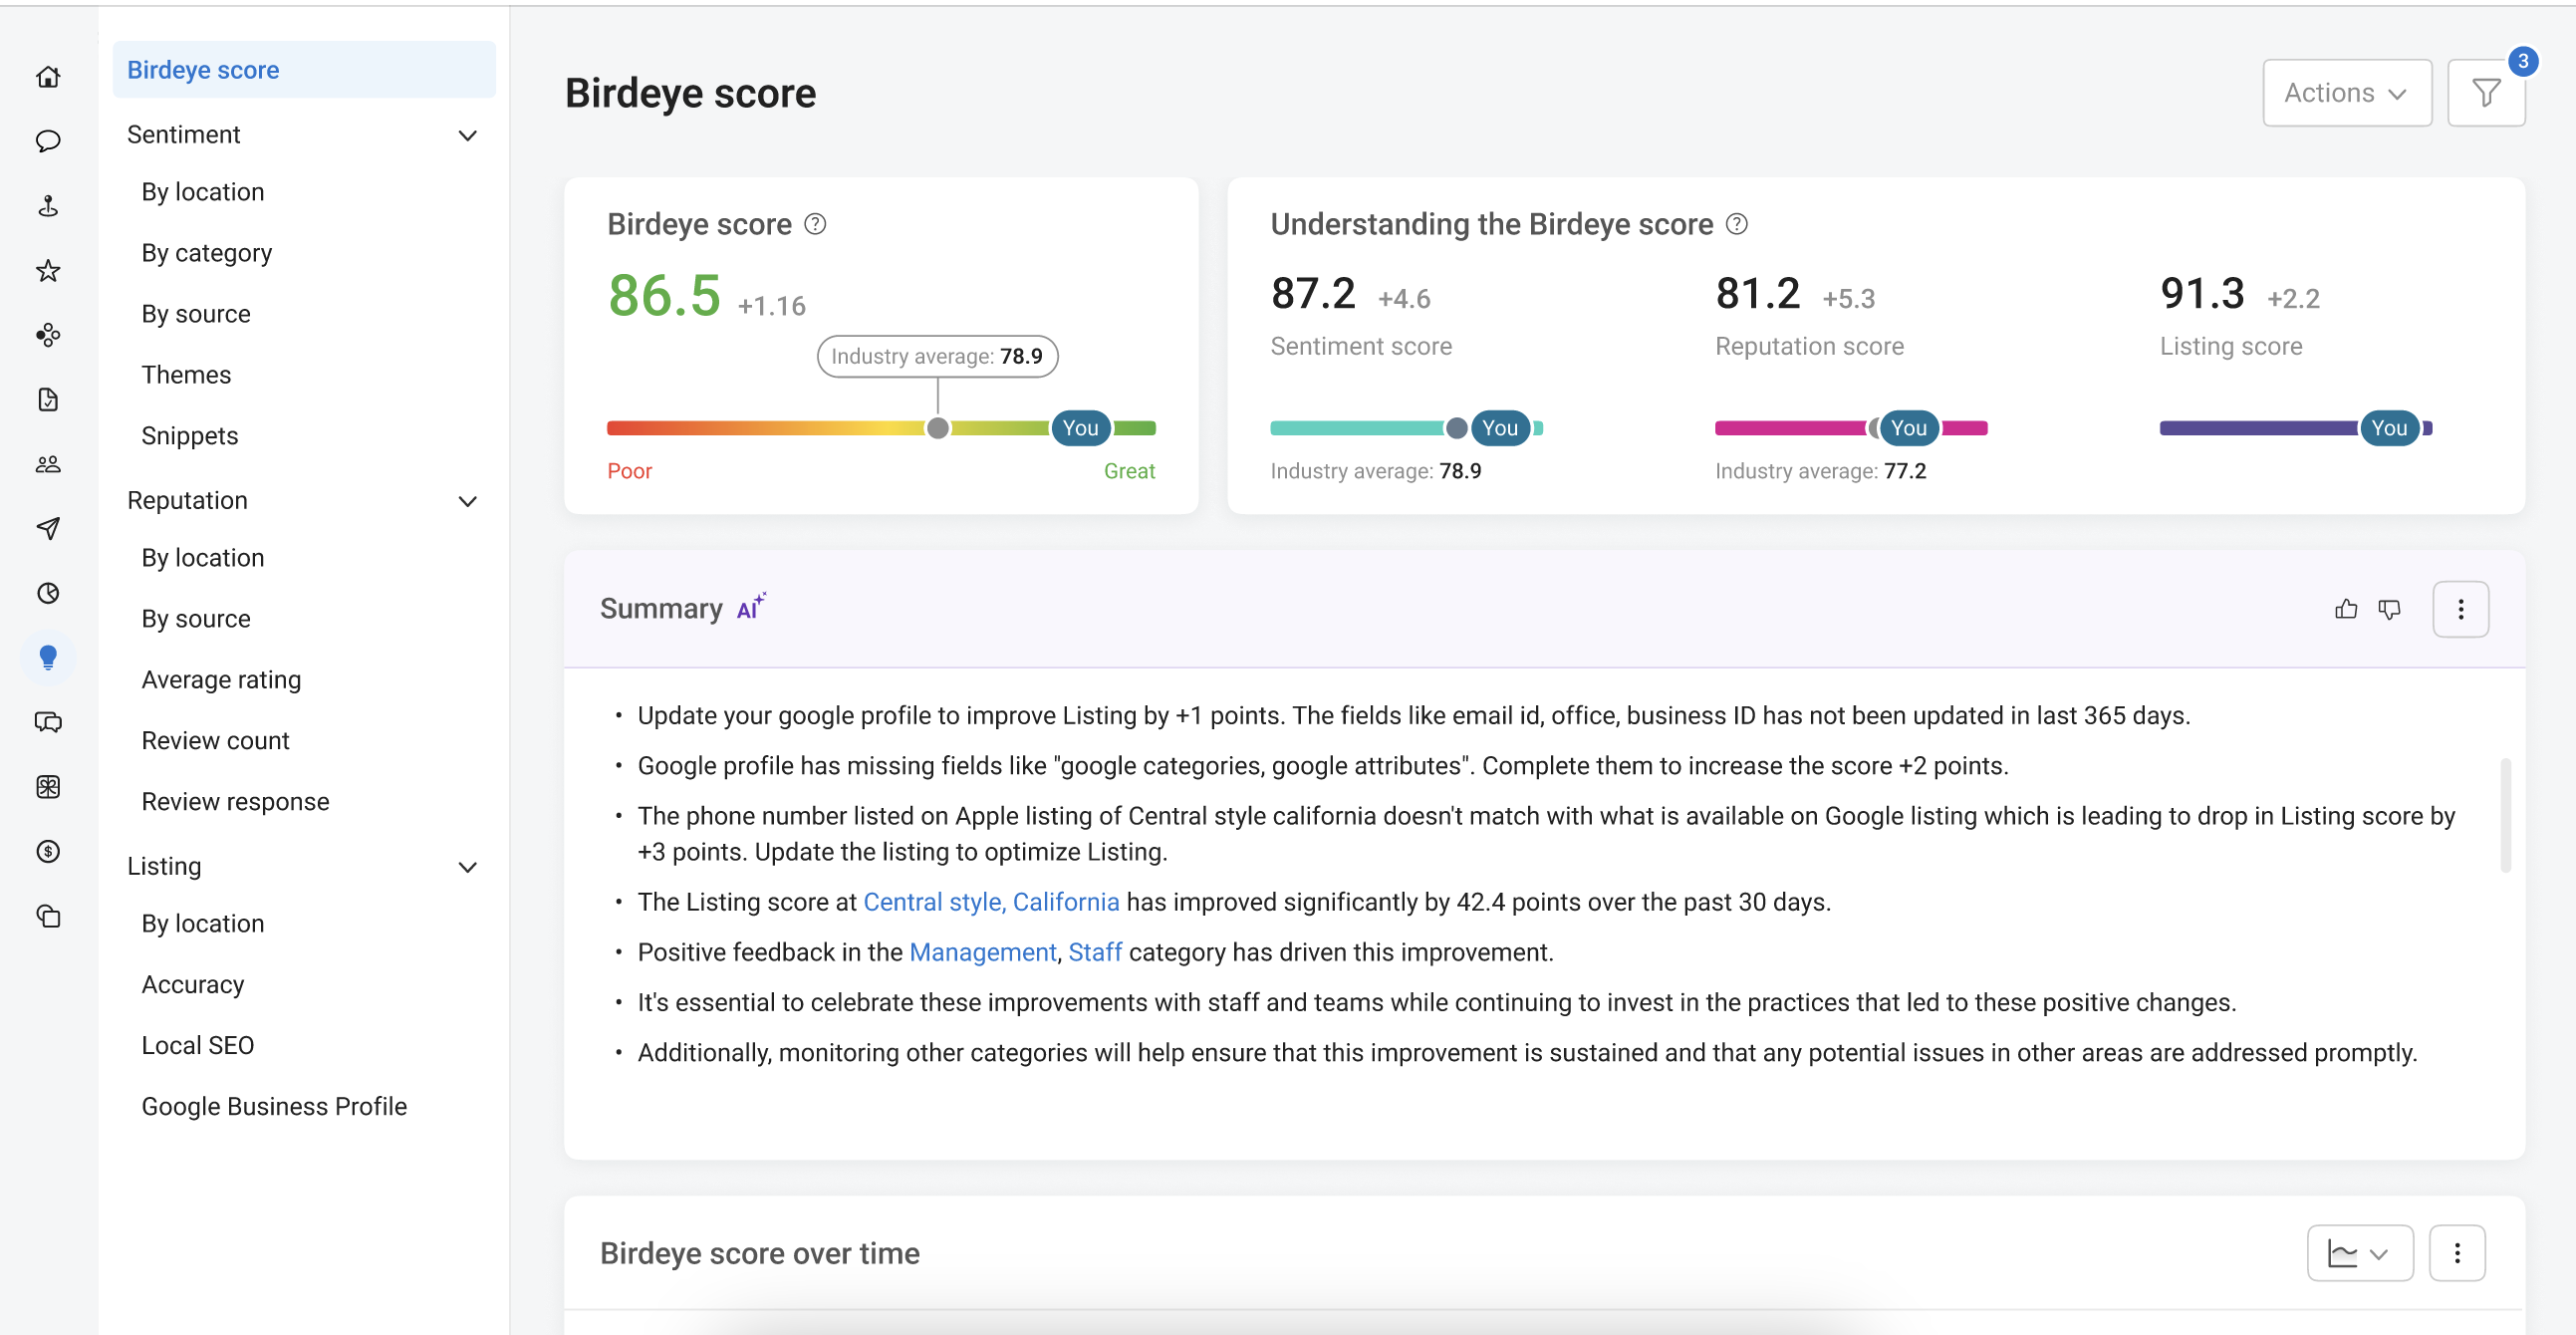Click the home icon in left sidebar
This screenshot has width=2576, height=1335.
click(x=48, y=77)
